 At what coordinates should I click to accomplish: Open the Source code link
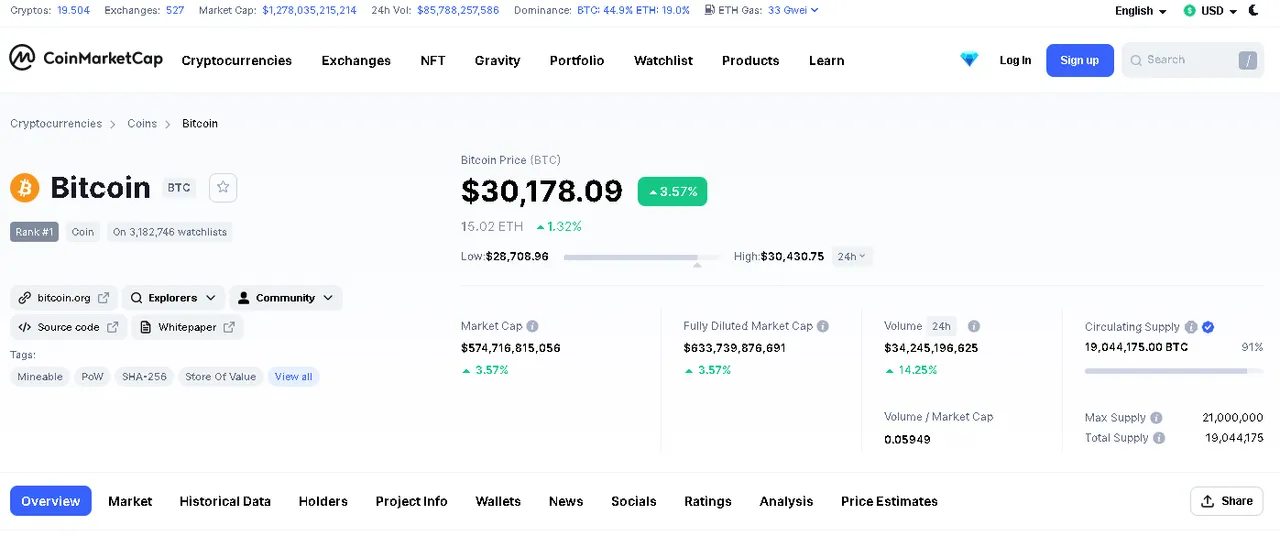[x=69, y=327]
